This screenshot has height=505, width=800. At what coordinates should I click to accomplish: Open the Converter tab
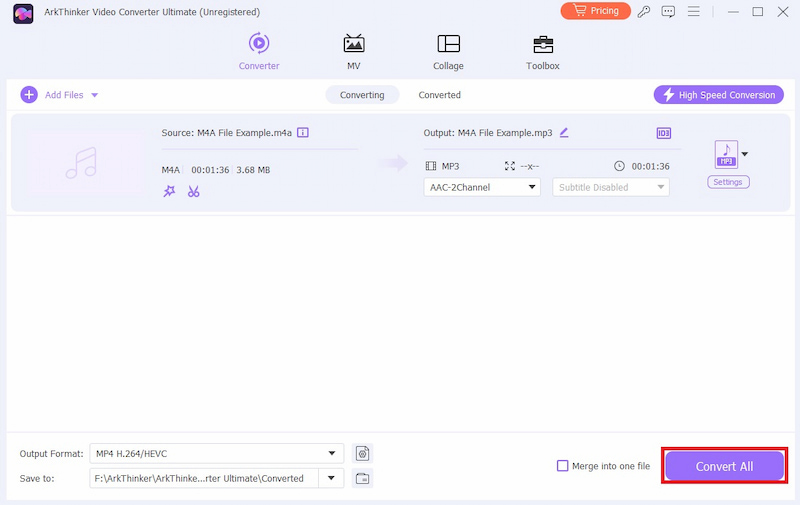tap(259, 51)
